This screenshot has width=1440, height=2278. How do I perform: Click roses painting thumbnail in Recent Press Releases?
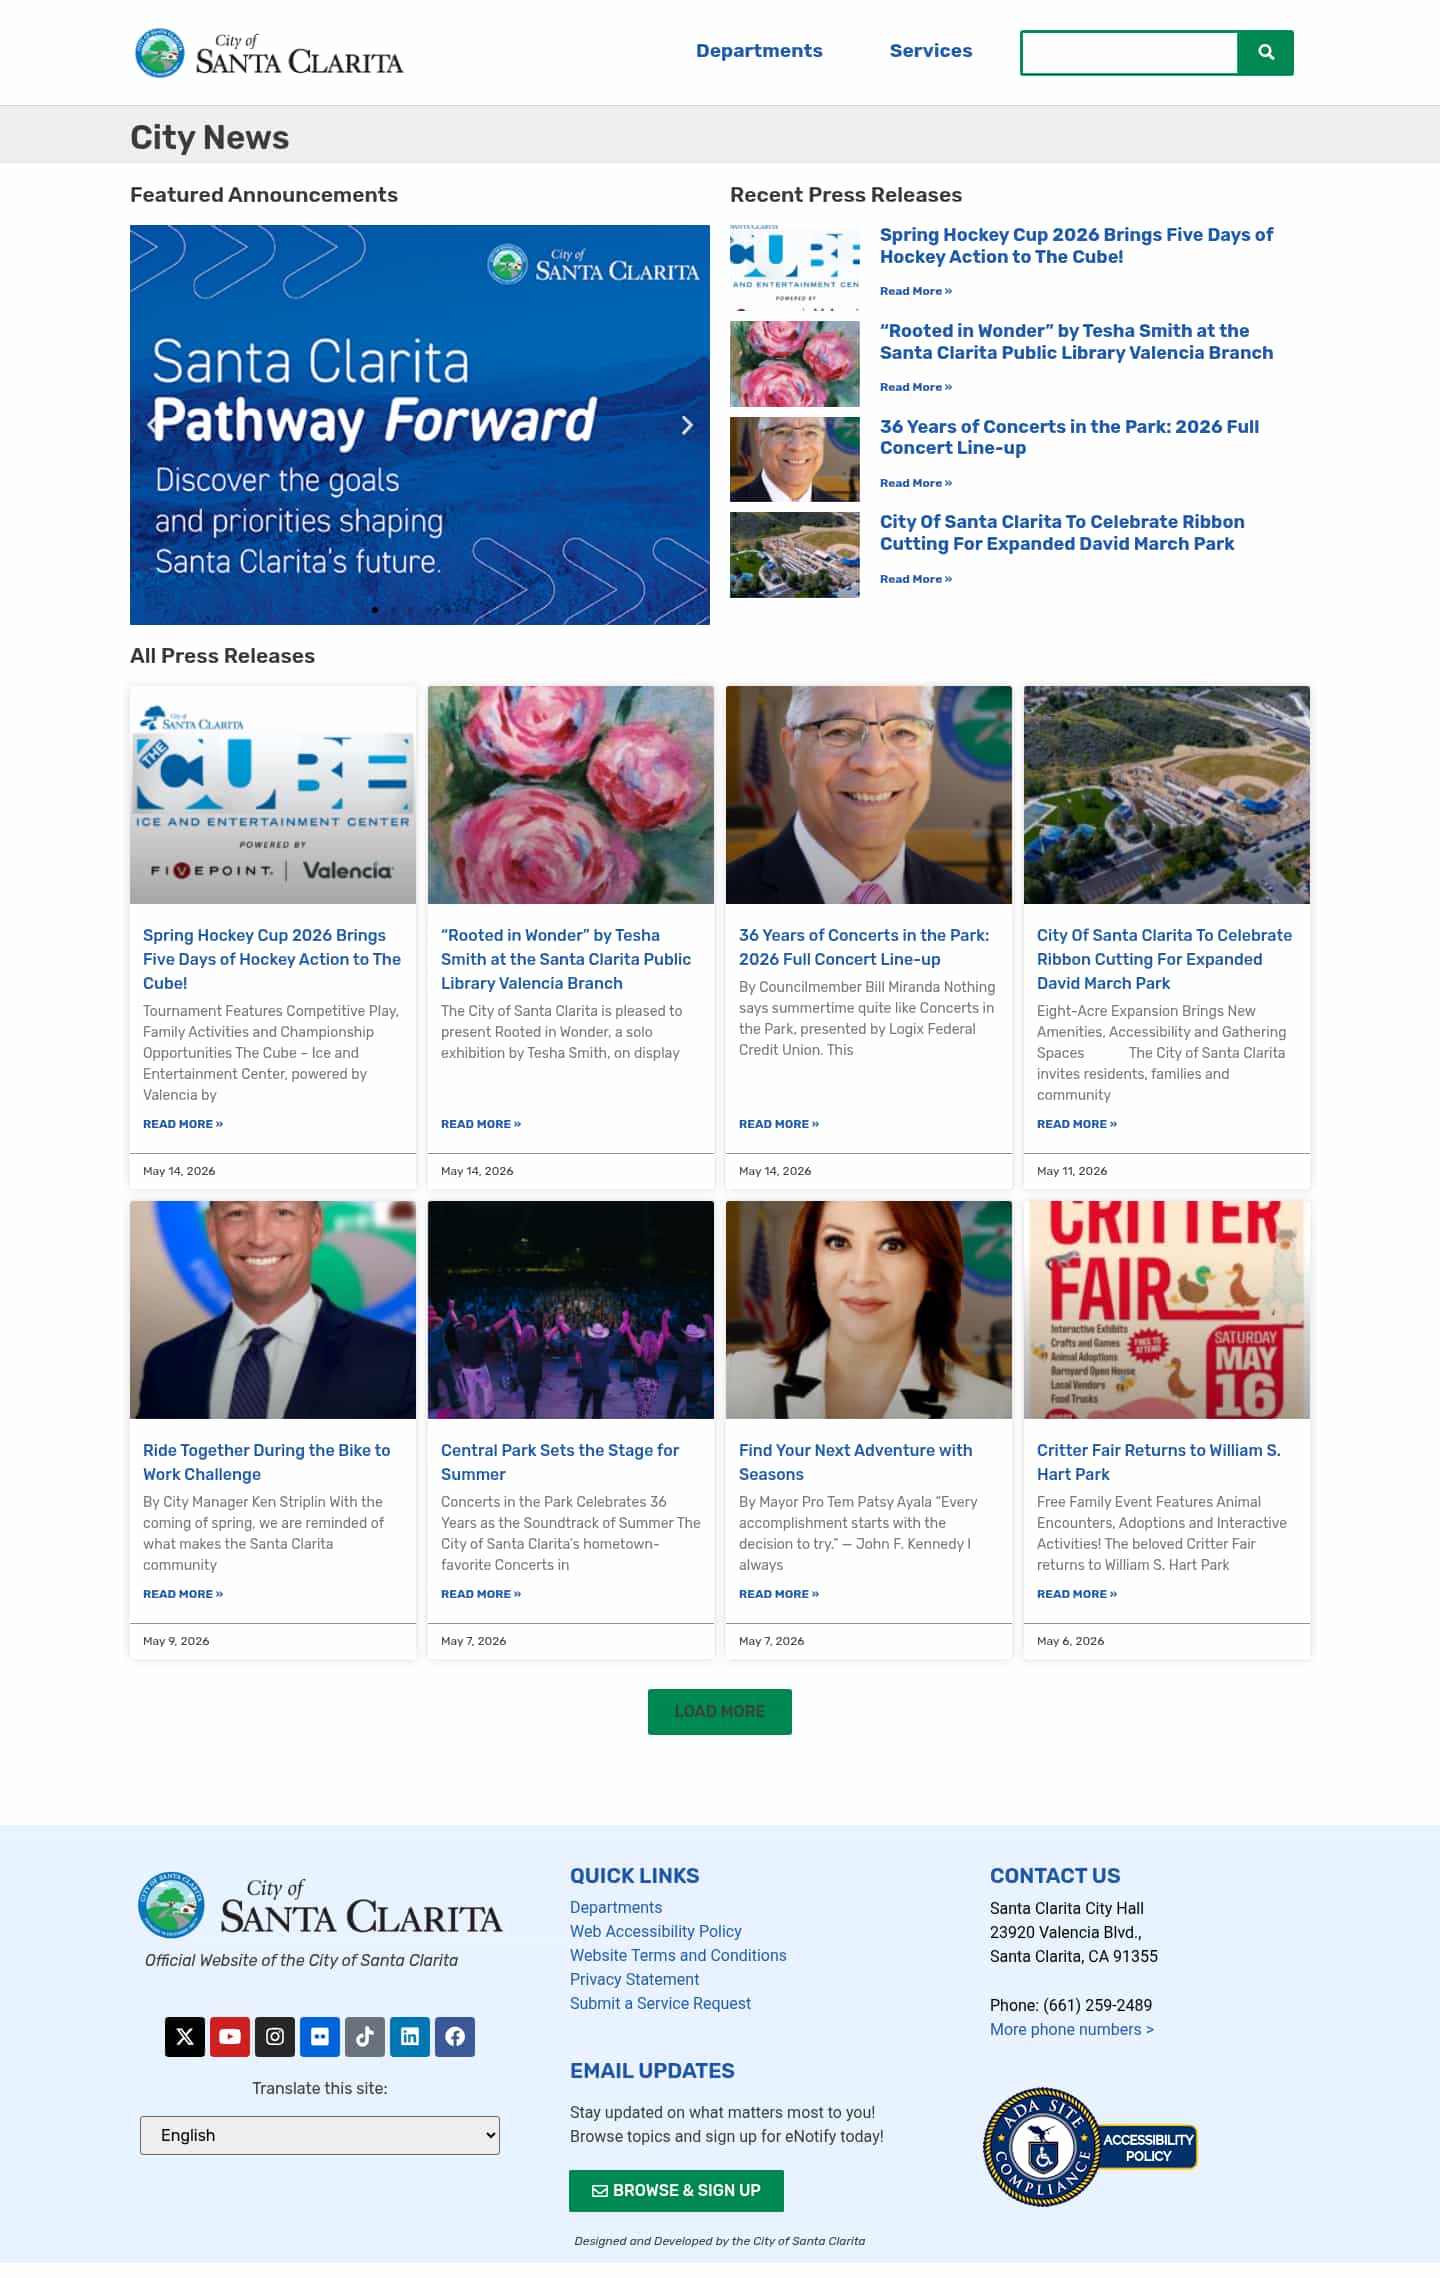click(795, 363)
